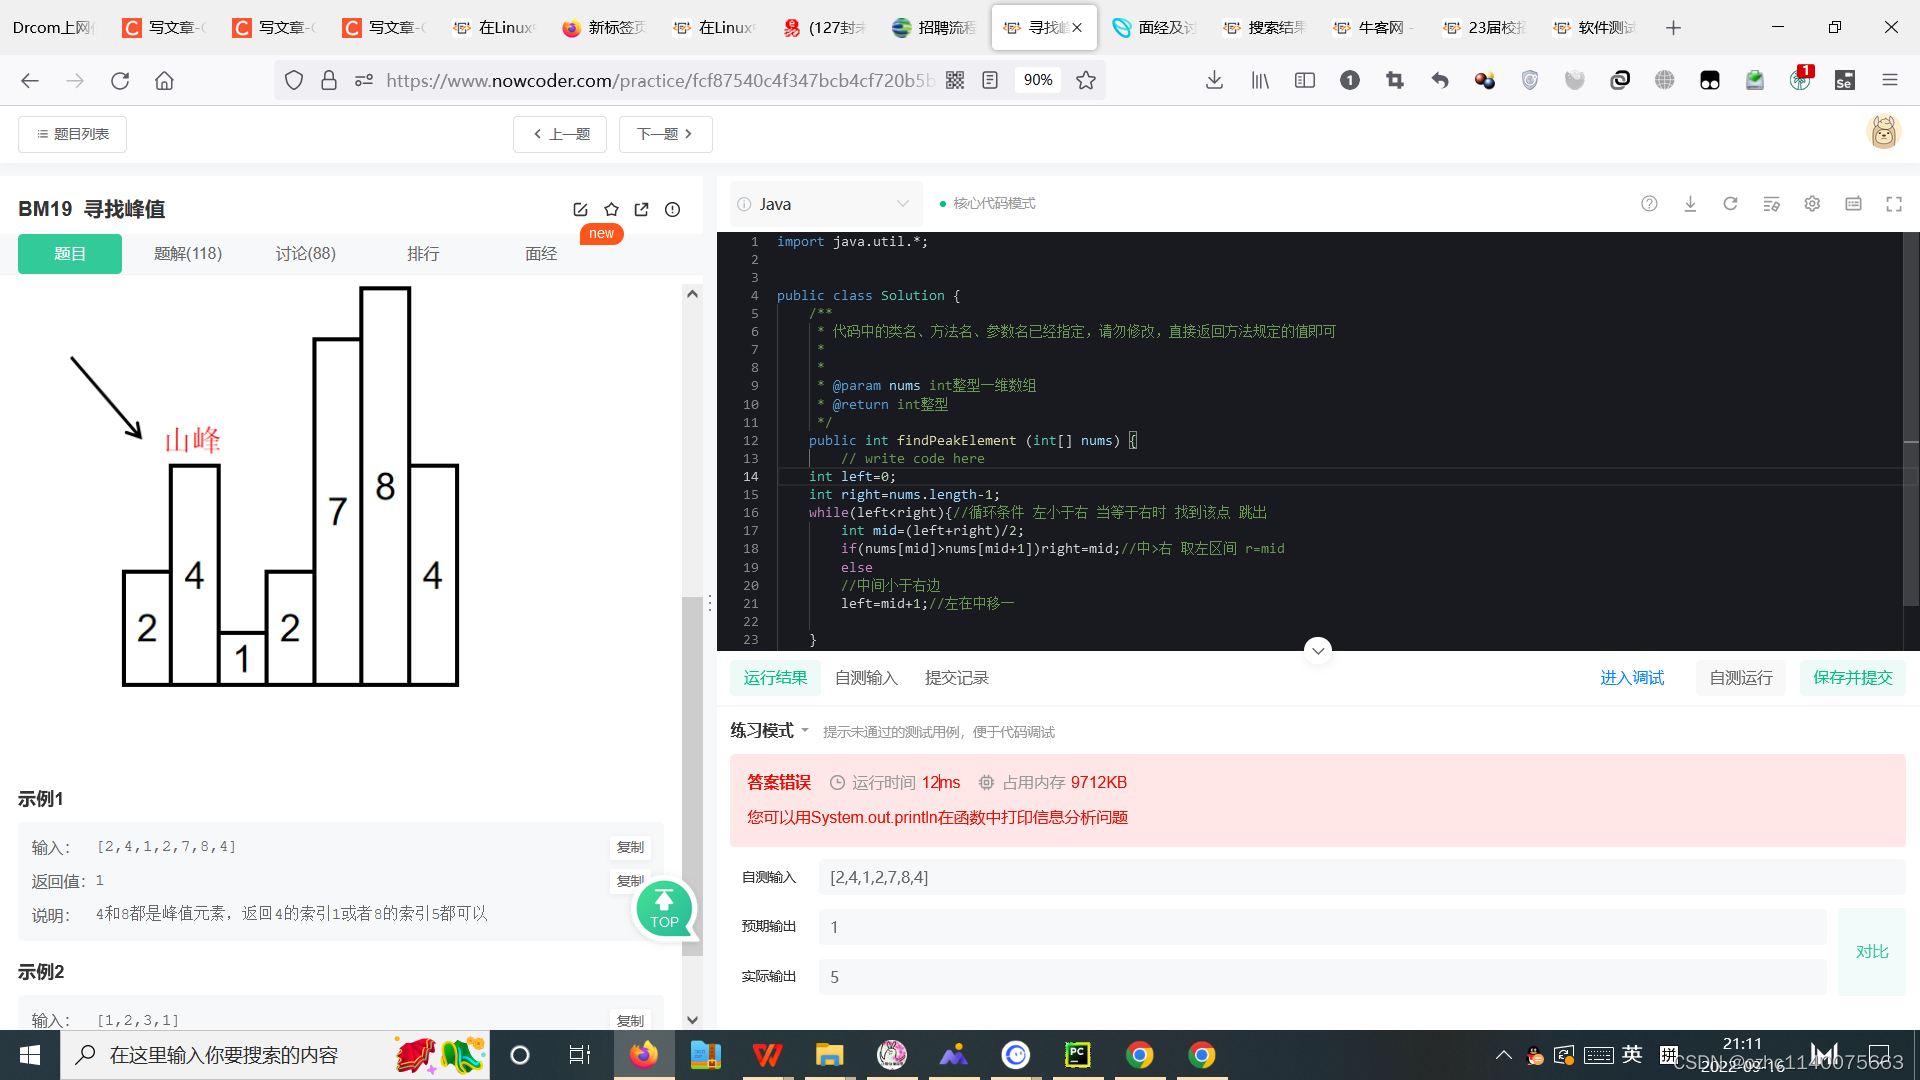Click the share/open external icon for BM19
The width and height of the screenshot is (1920, 1080).
click(642, 209)
